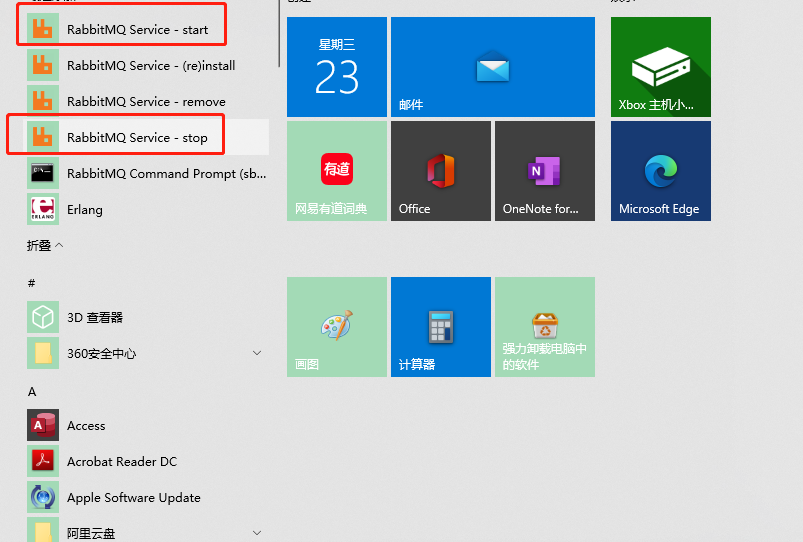Open the Acrobat Reader DC icon

[43, 461]
